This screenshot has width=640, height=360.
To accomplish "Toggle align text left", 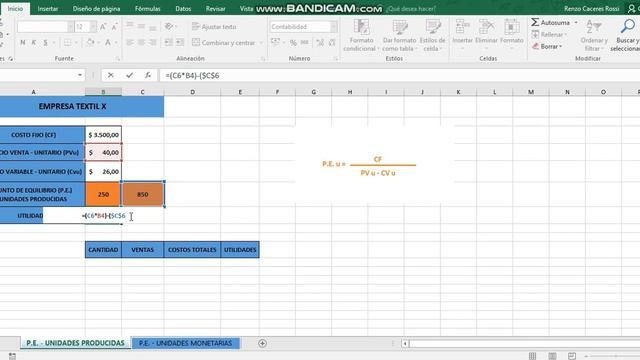I will coord(130,42).
